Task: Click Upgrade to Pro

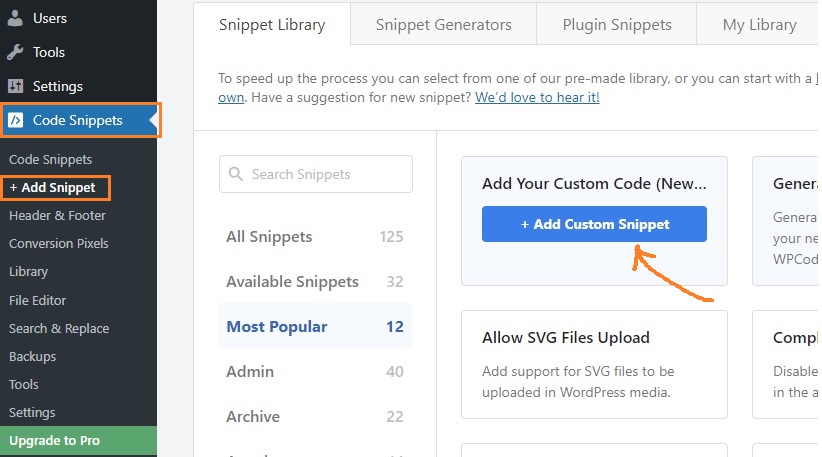Action: pyautogui.click(x=79, y=441)
